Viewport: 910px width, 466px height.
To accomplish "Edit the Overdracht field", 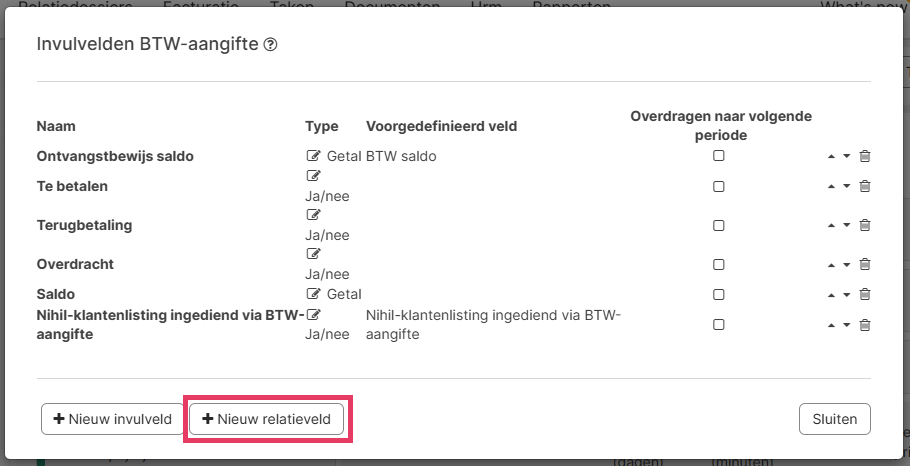I will [314, 254].
